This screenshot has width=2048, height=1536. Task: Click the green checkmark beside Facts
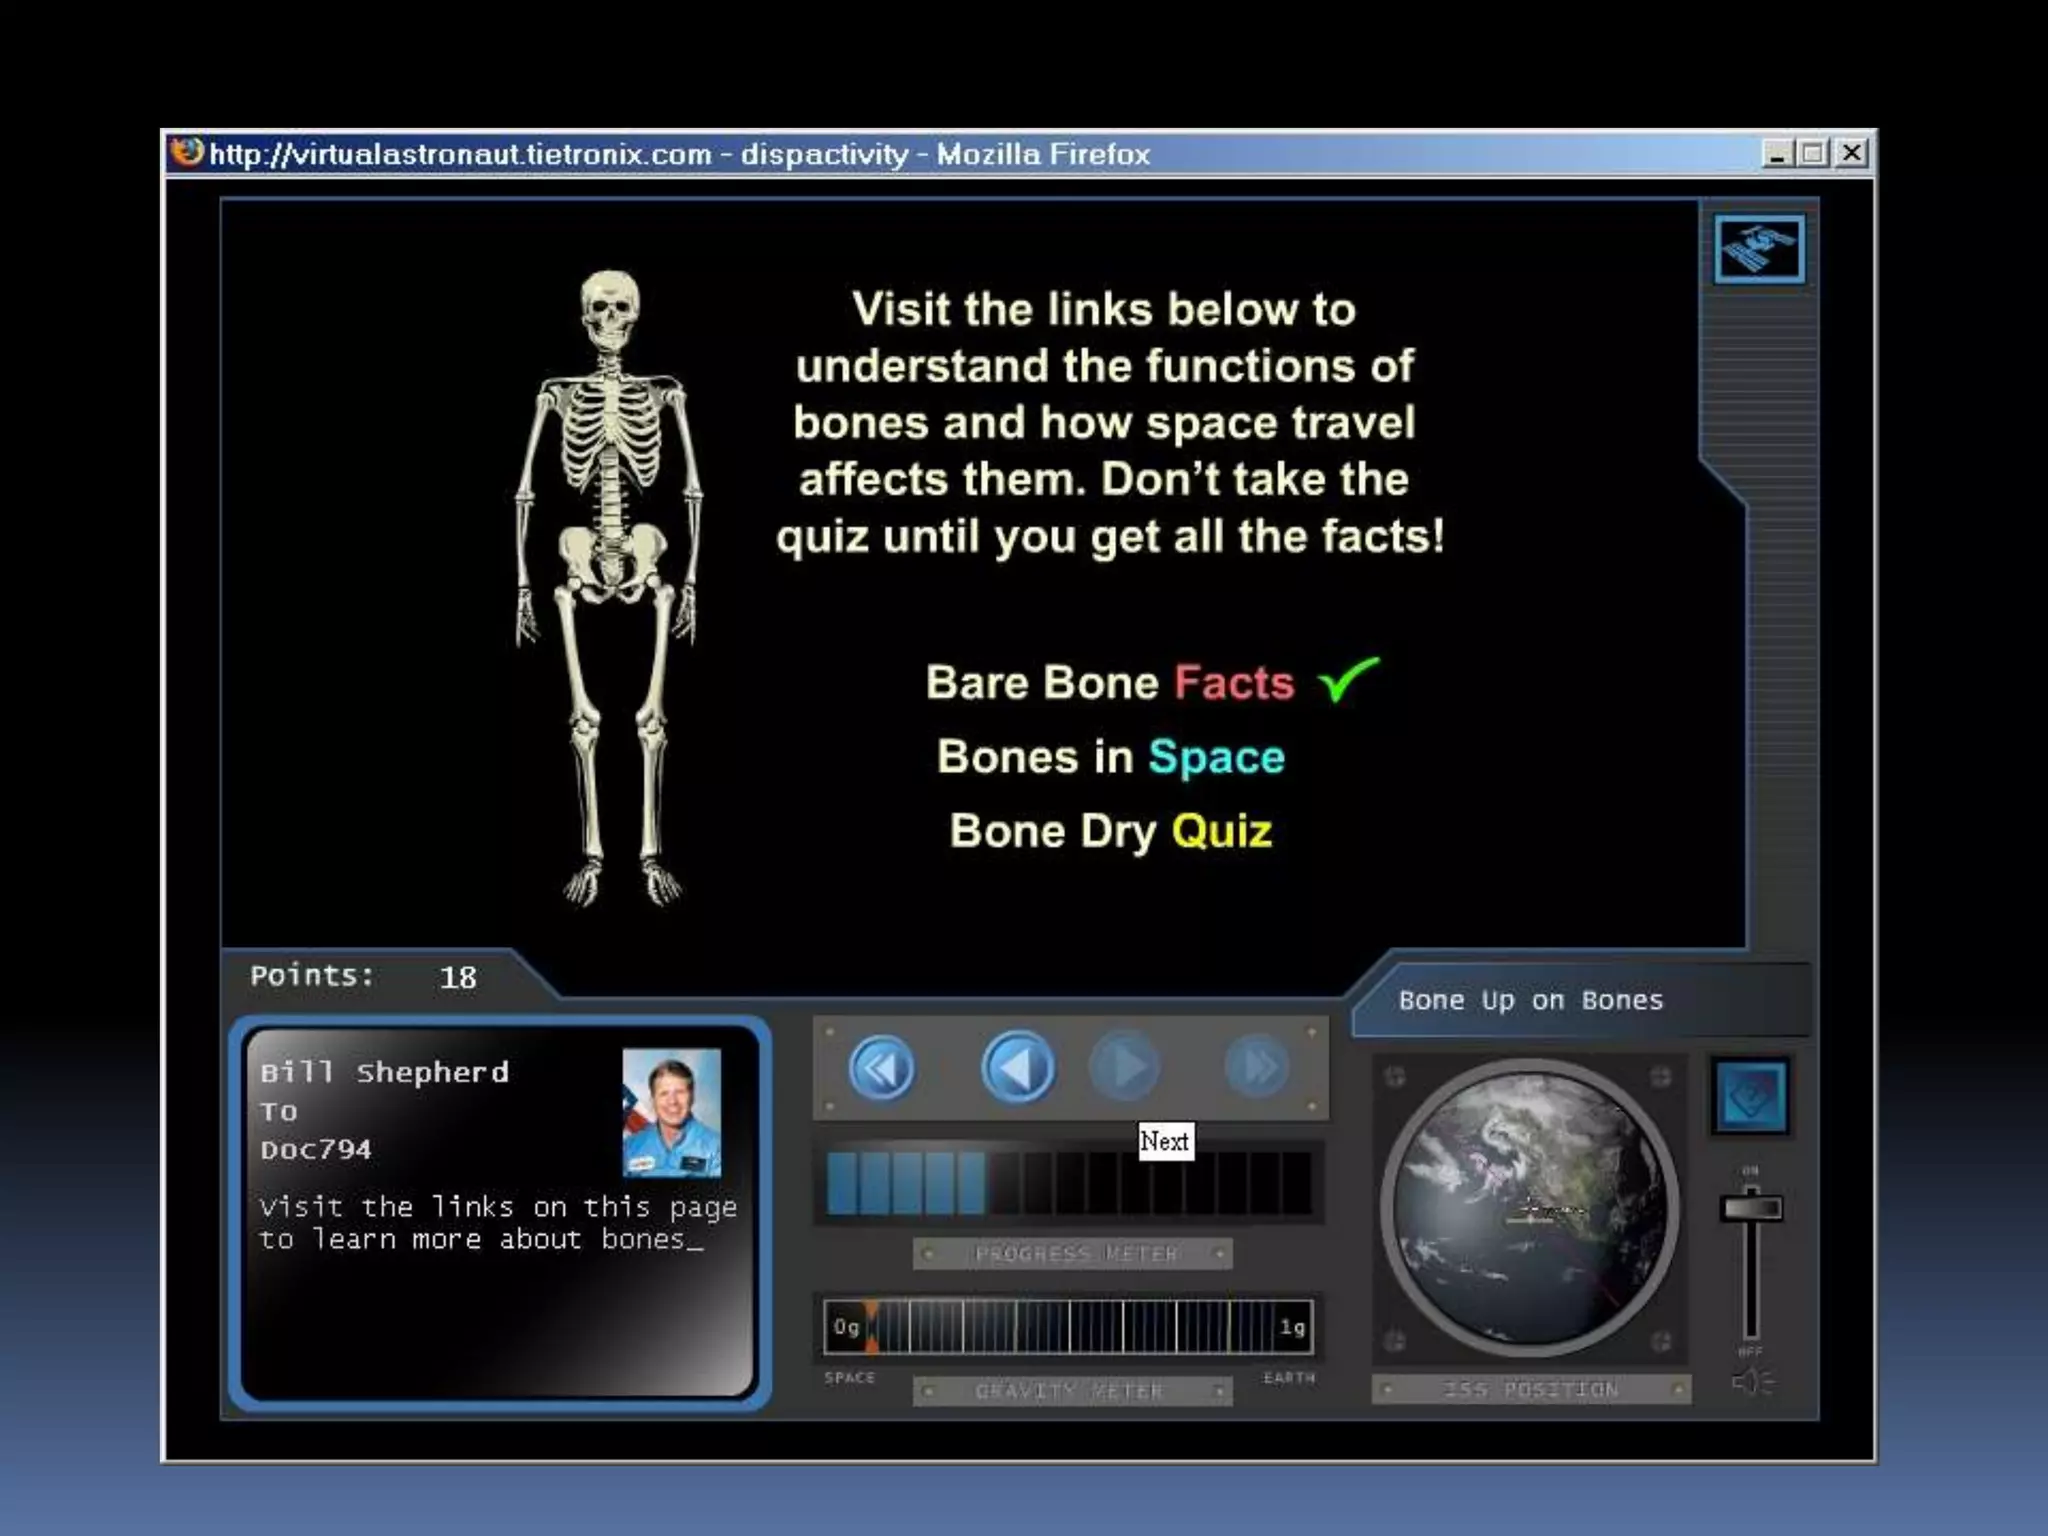[1349, 680]
